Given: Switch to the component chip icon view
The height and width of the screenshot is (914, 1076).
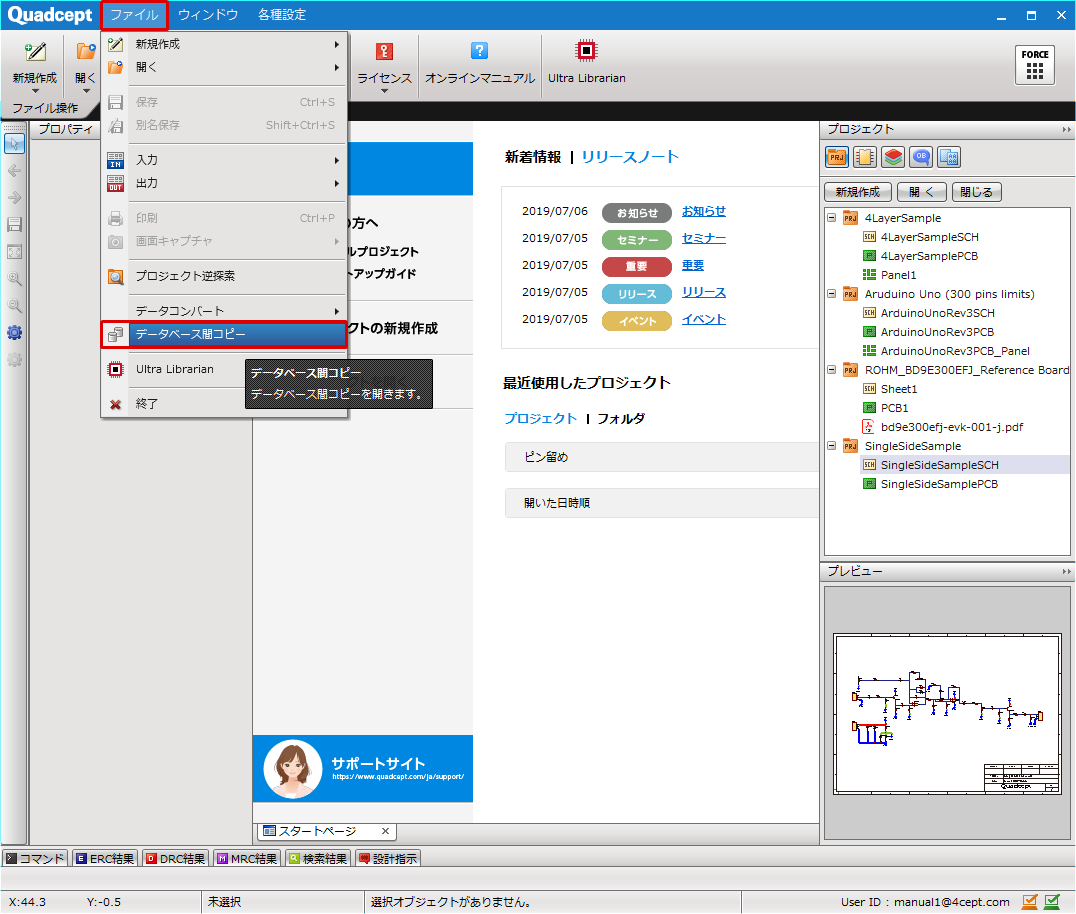Looking at the screenshot, I should point(865,157).
